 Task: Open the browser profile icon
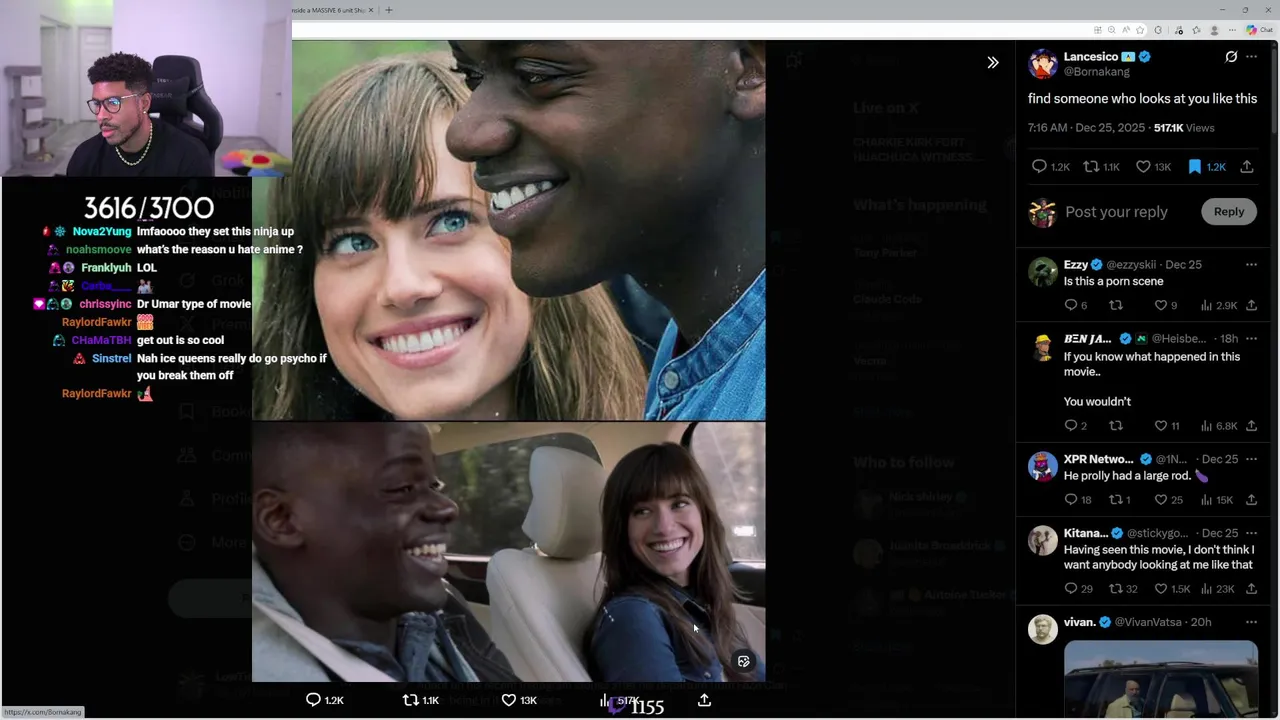[x=1215, y=30]
